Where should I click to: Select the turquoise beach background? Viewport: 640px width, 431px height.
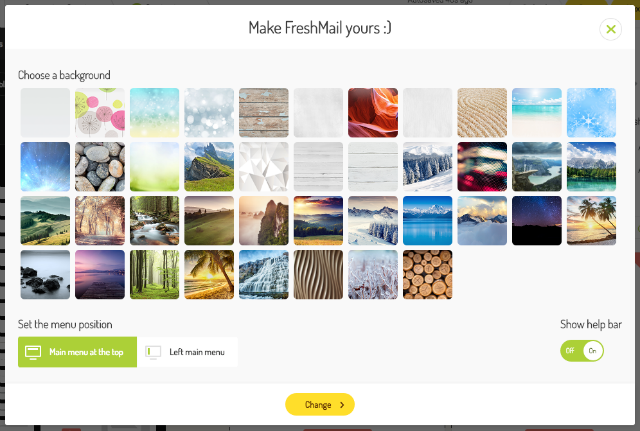[537, 113]
